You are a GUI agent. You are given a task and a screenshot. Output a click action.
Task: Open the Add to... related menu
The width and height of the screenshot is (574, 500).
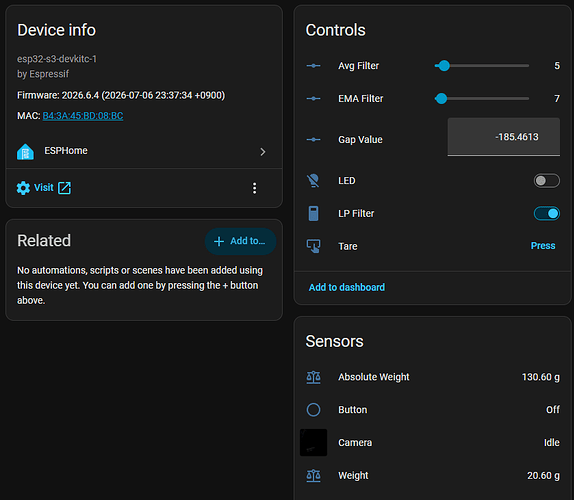(x=240, y=241)
